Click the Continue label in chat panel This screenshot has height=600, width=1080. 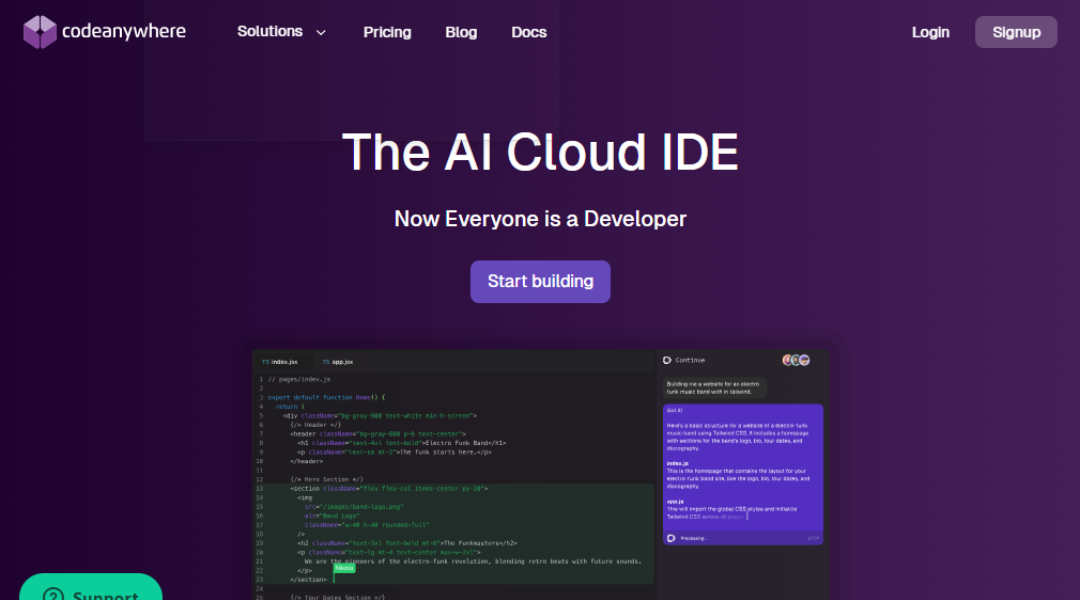coord(689,360)
